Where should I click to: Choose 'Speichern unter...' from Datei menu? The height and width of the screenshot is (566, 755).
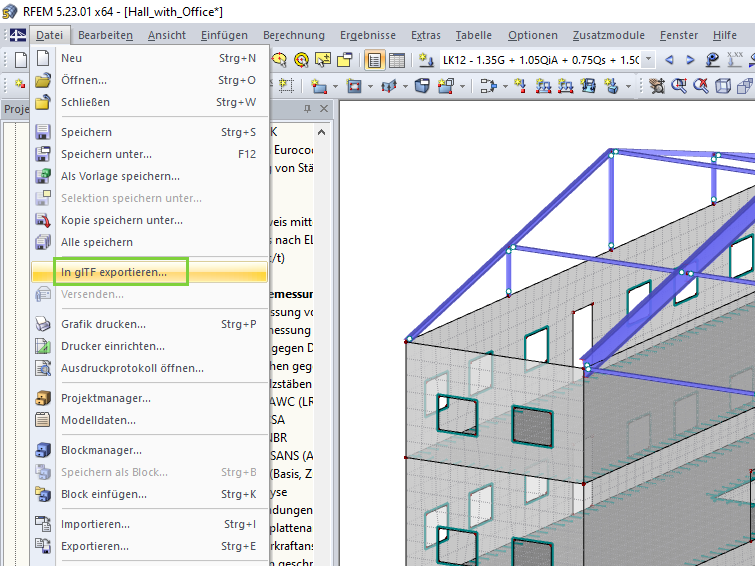149,154
